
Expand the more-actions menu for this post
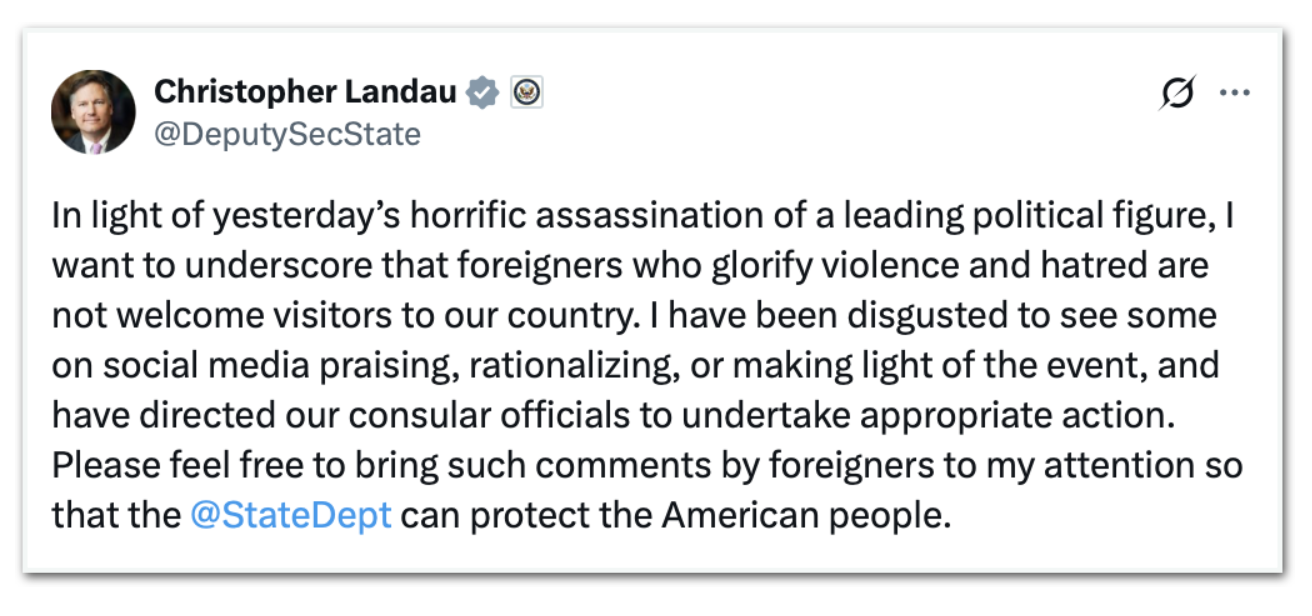point(1236,91)
